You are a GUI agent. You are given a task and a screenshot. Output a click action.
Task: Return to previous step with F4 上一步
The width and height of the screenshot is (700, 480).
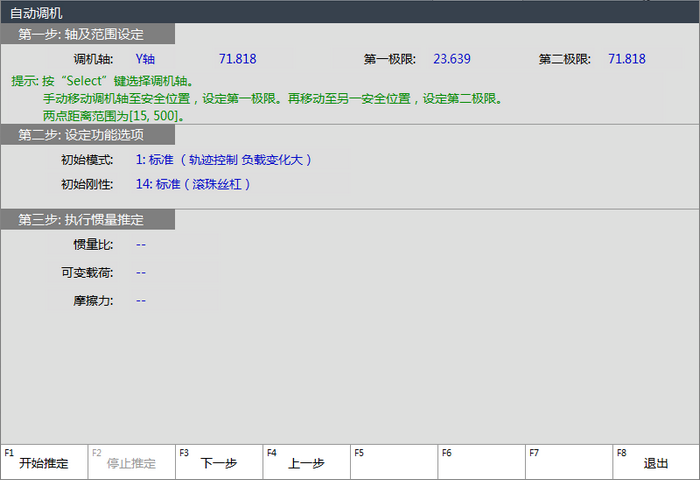pyautogui.click(x=307, y=462)
